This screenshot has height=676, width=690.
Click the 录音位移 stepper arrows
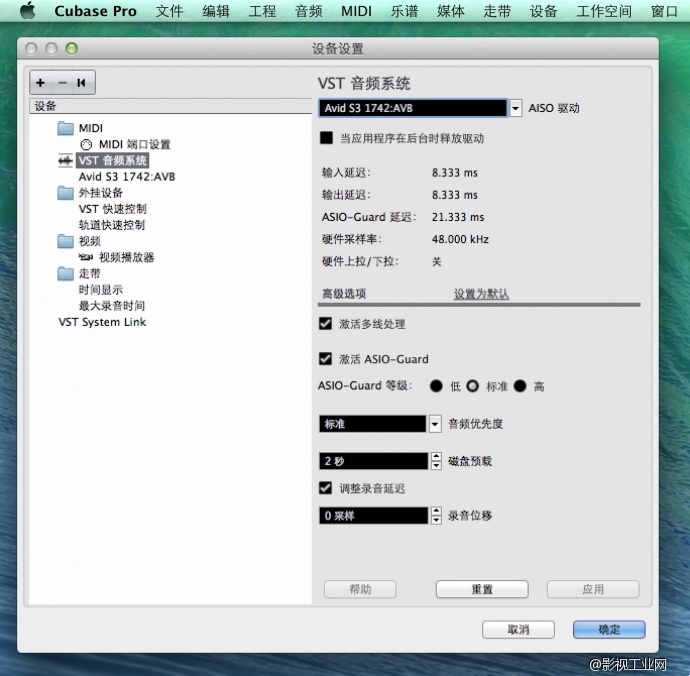pos(436,515)
